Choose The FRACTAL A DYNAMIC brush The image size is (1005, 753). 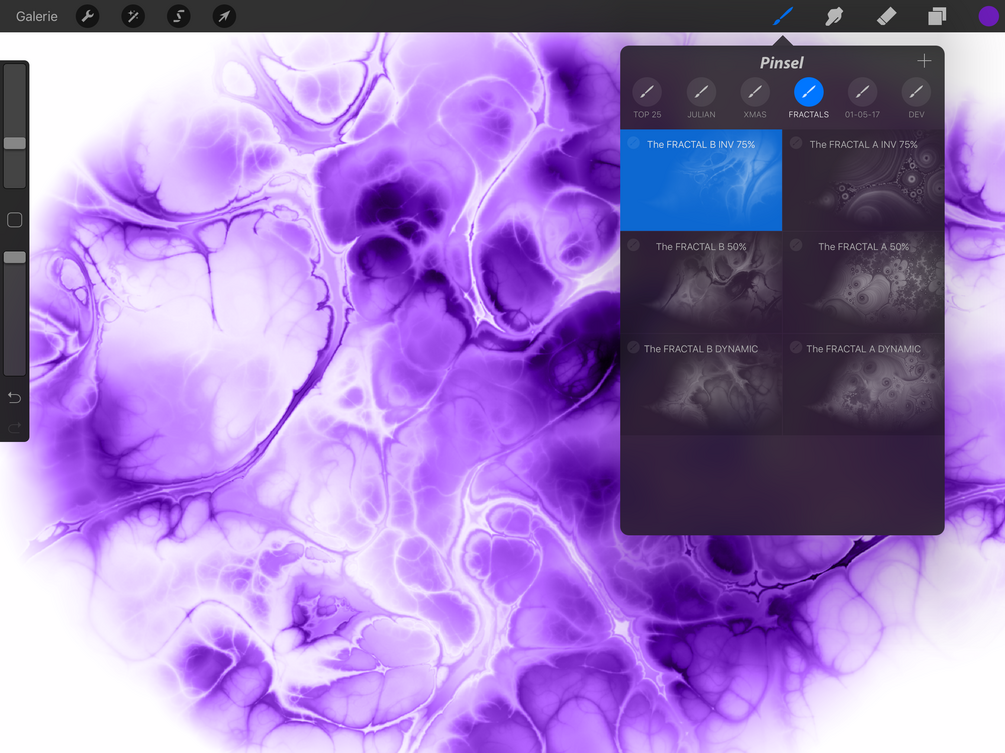point(863,385)
